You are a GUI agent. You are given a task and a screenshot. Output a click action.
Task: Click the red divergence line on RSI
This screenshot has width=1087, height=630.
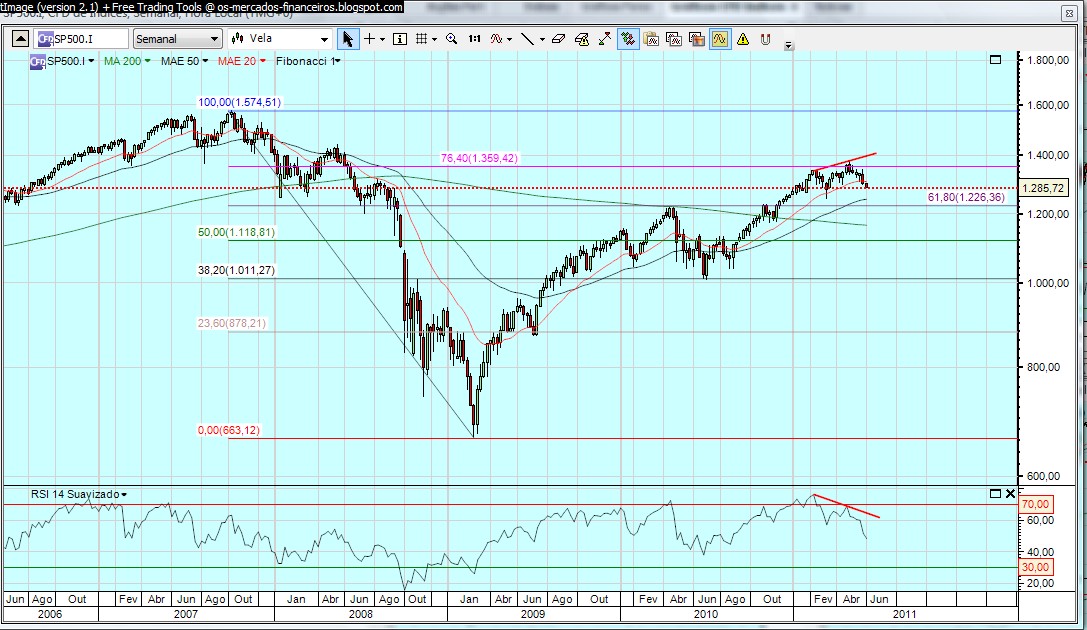846,506
